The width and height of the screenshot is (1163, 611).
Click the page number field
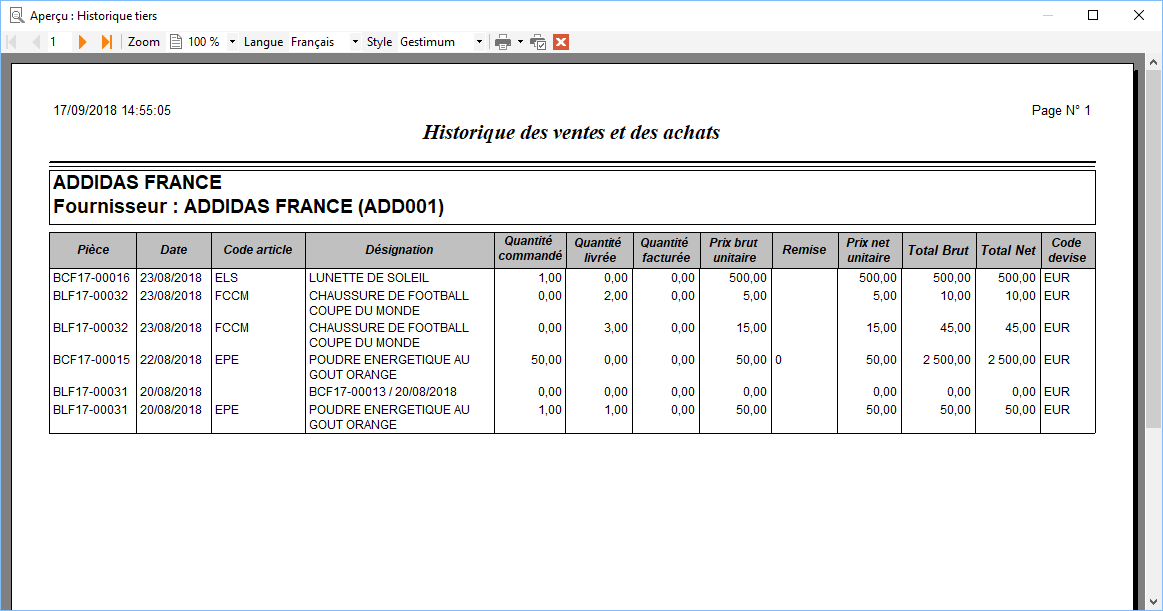tap(59, 42)
